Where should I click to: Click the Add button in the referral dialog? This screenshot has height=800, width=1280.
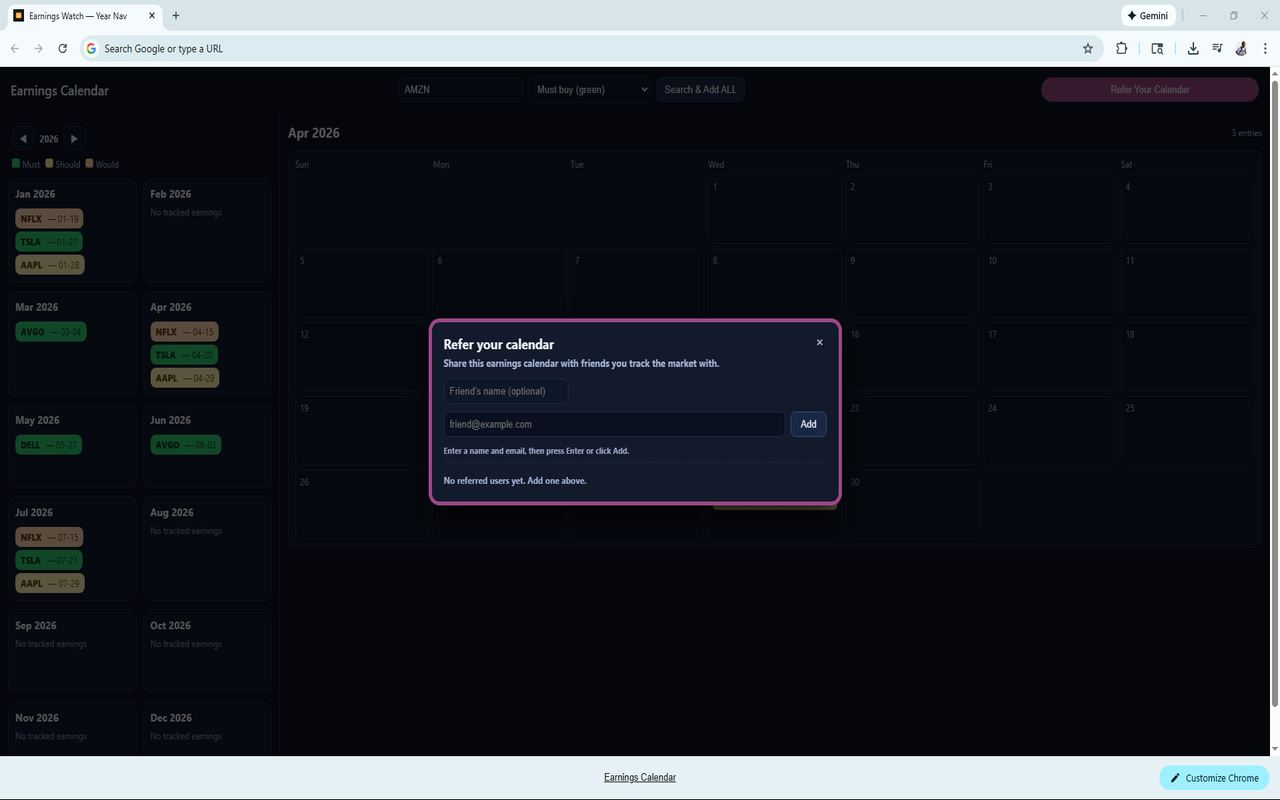tap(808, 423)
